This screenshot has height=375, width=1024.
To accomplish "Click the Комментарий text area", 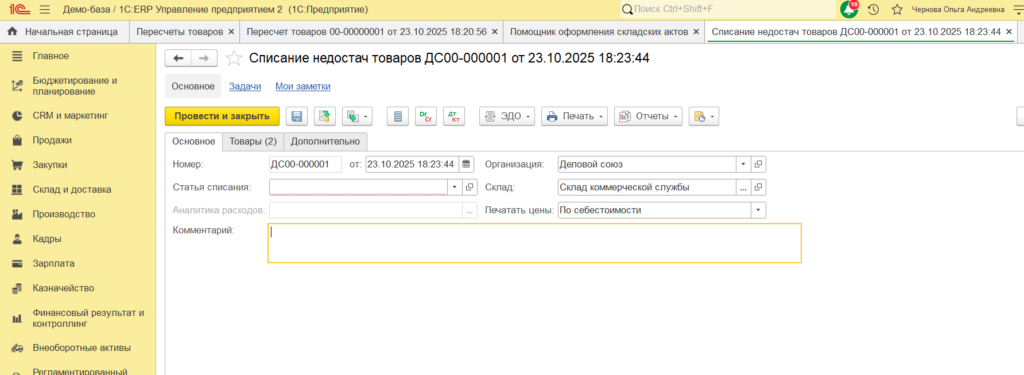I will click(534, 243).
